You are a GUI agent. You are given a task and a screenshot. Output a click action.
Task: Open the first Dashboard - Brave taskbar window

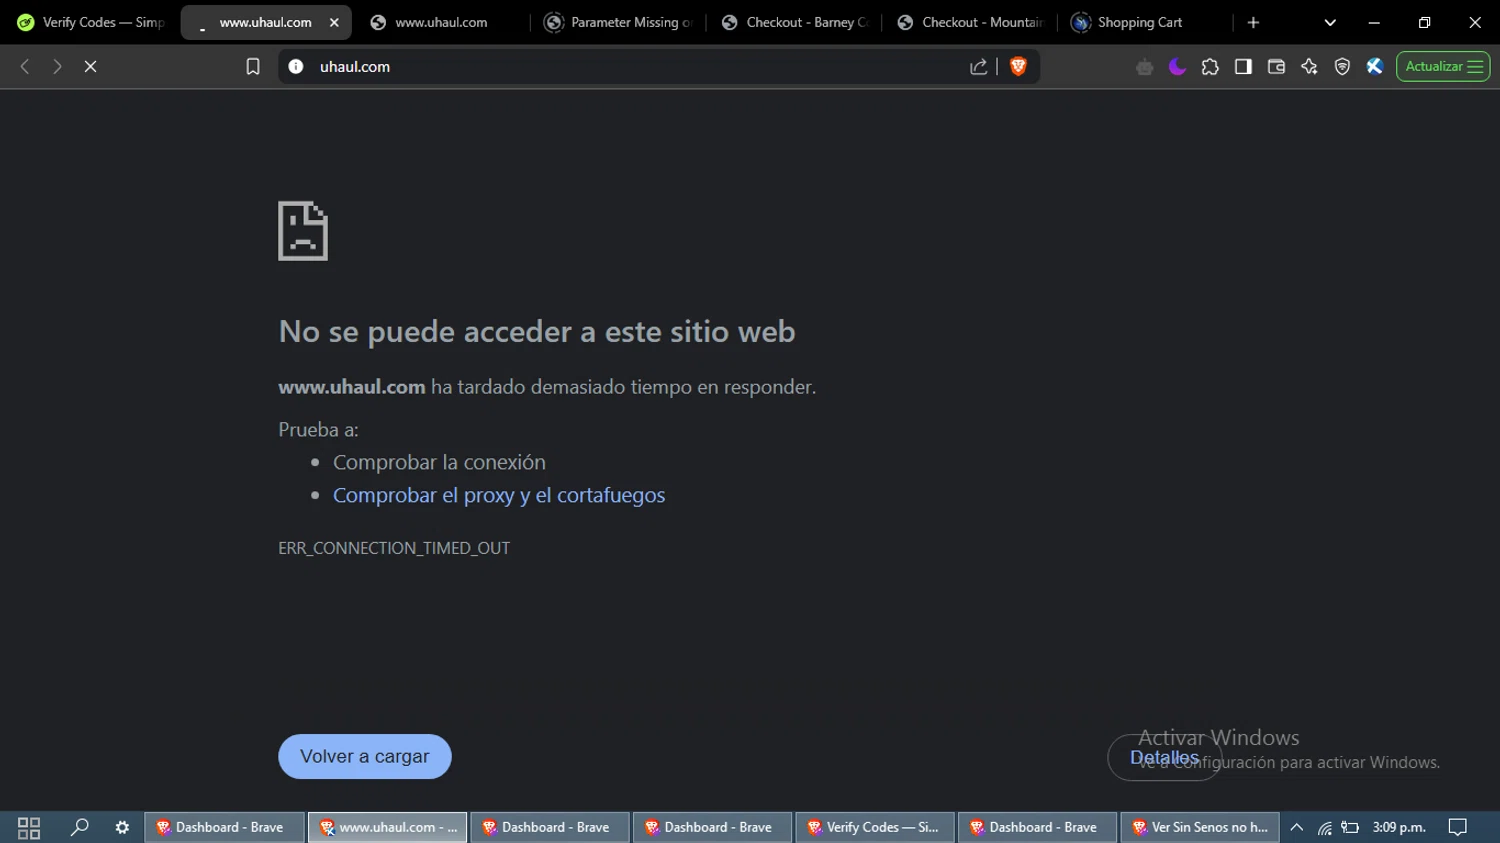[225, 827]
